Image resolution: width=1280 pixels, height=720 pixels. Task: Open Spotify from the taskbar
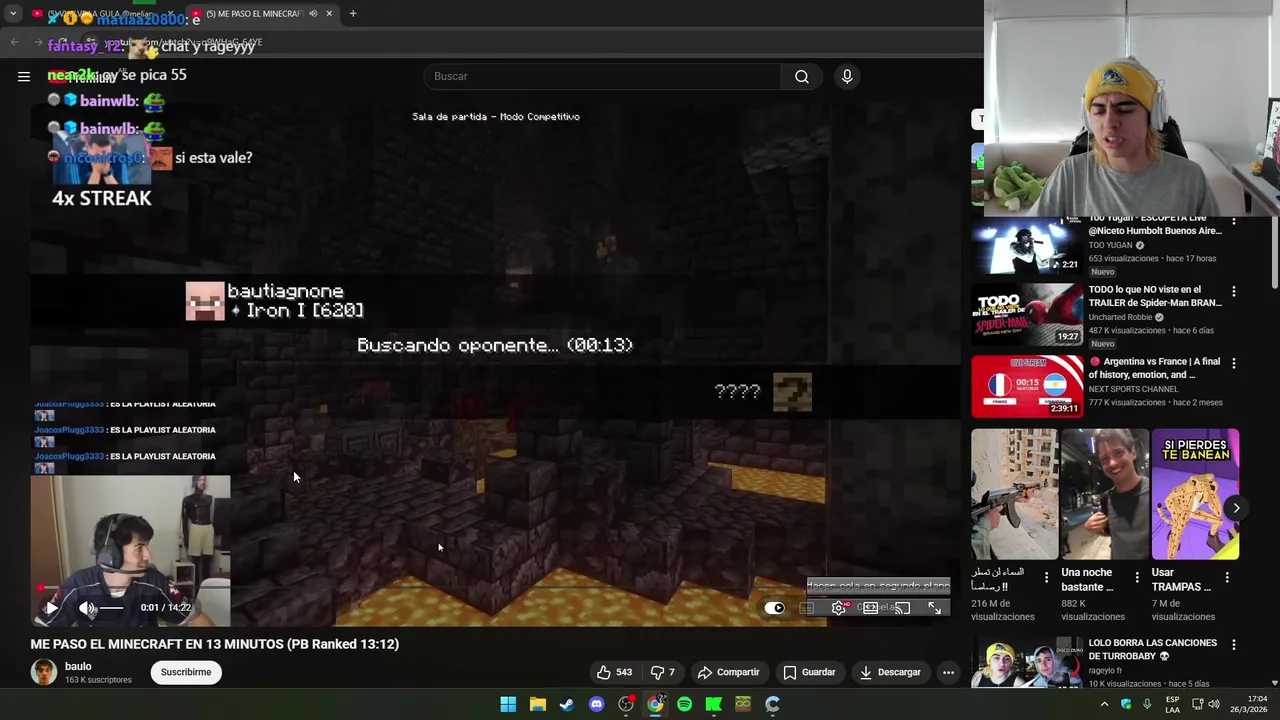[684, 704]
